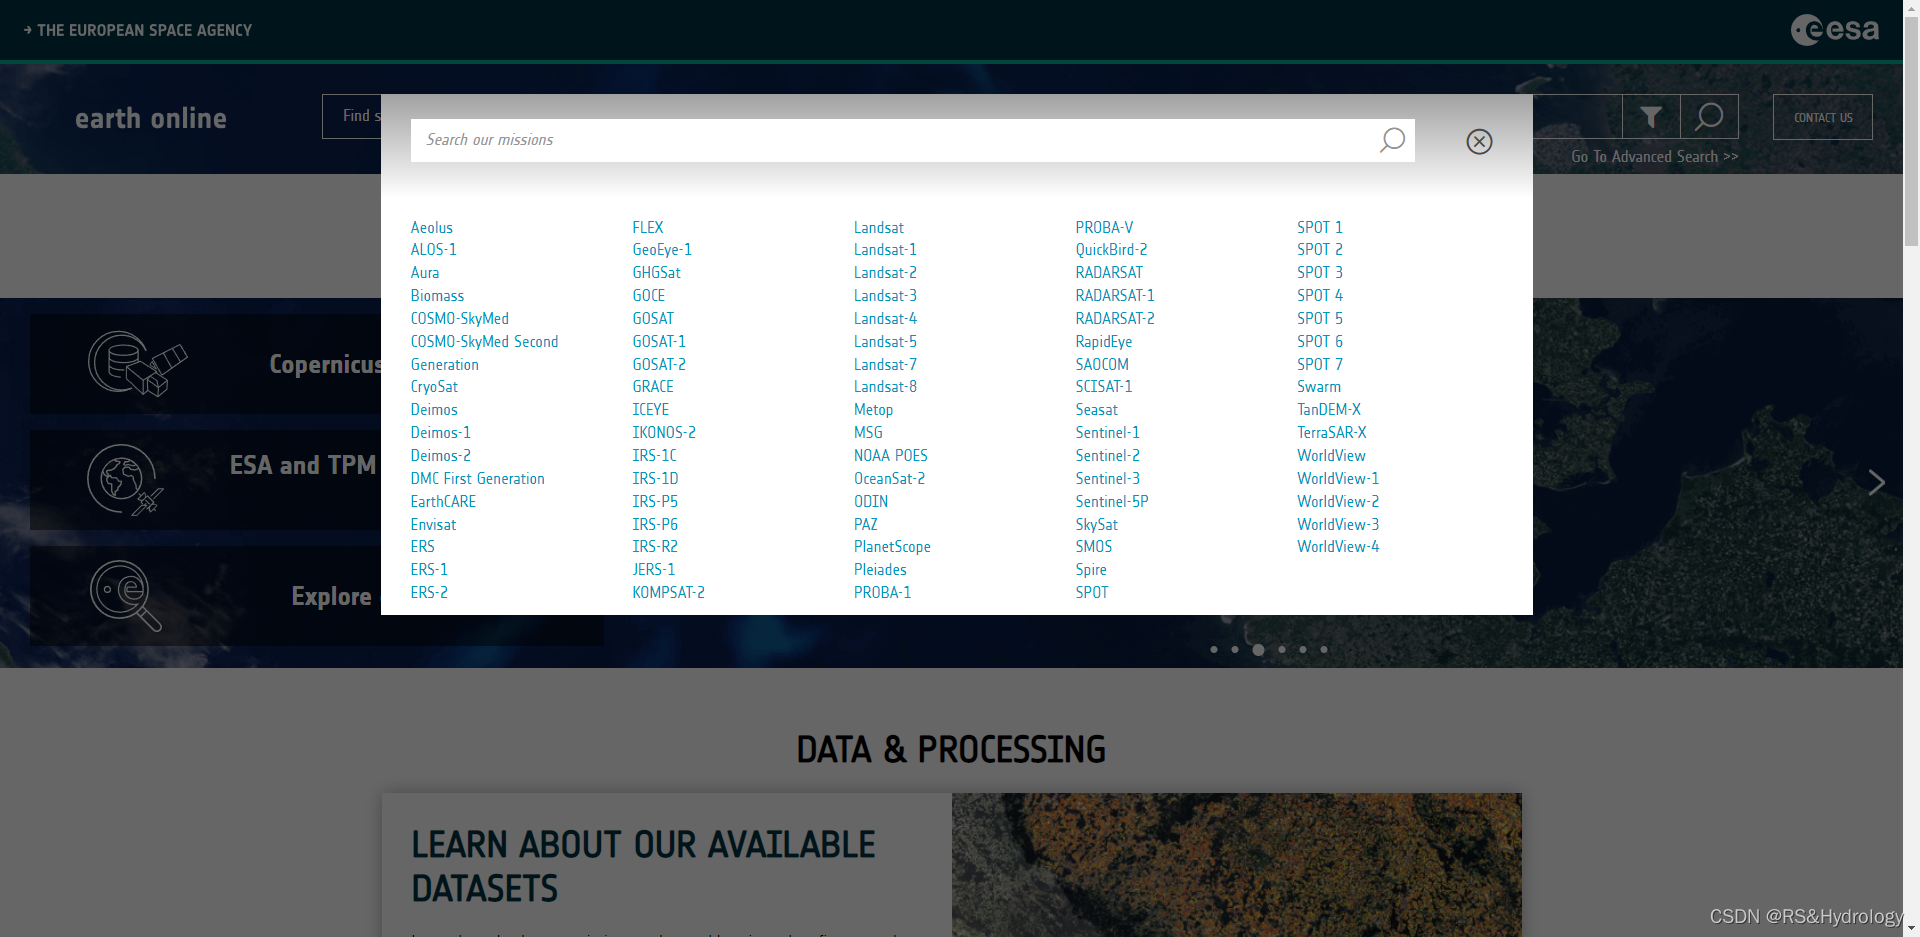This screenshot has height=937, width=1920.
Task: Click the CONTACT US button
Action: [x=1822, y=117]
